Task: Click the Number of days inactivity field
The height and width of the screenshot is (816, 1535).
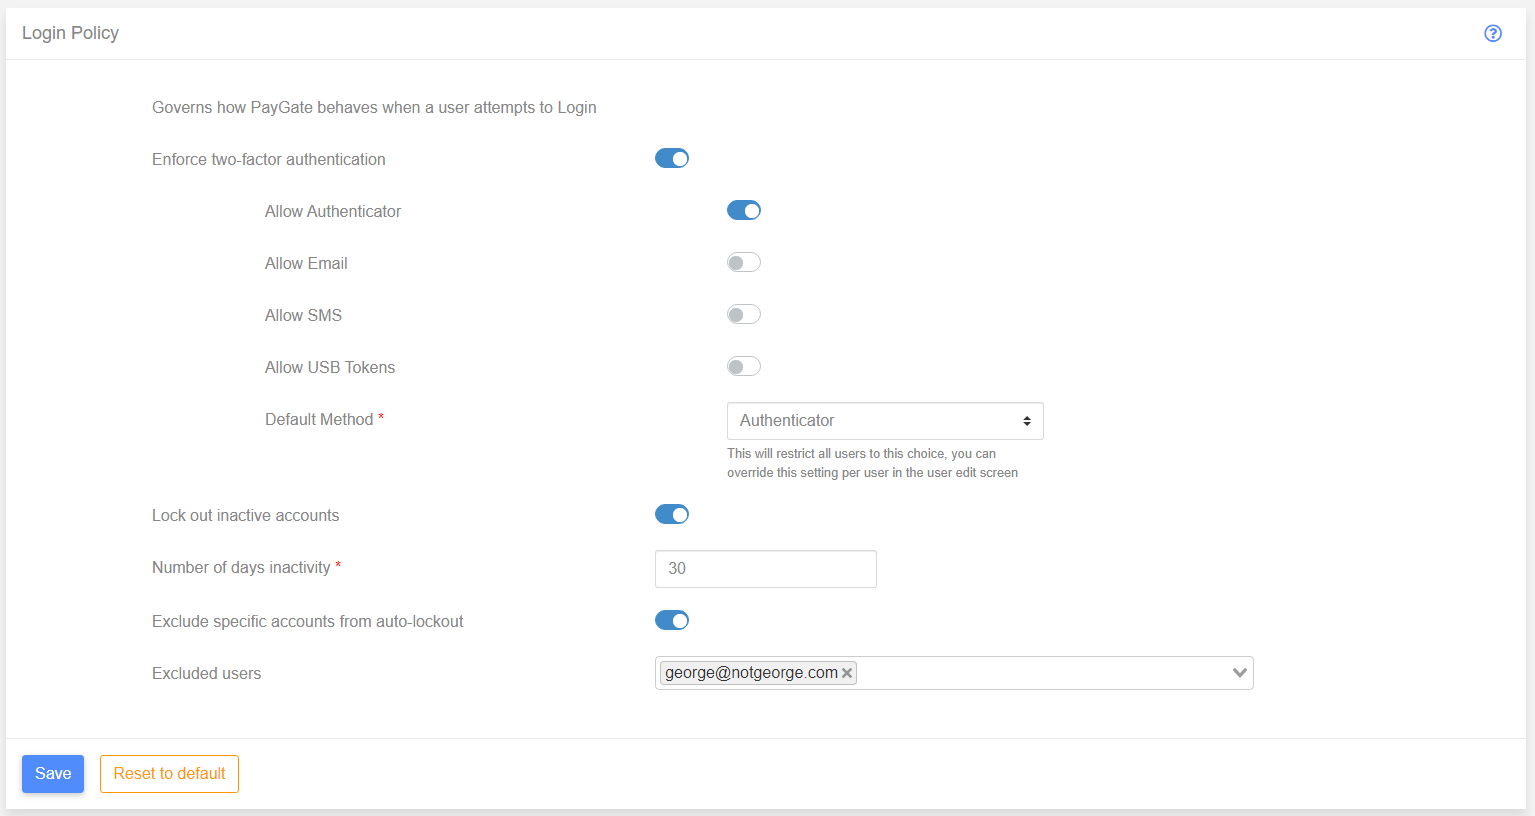Action: coord(765,569)
